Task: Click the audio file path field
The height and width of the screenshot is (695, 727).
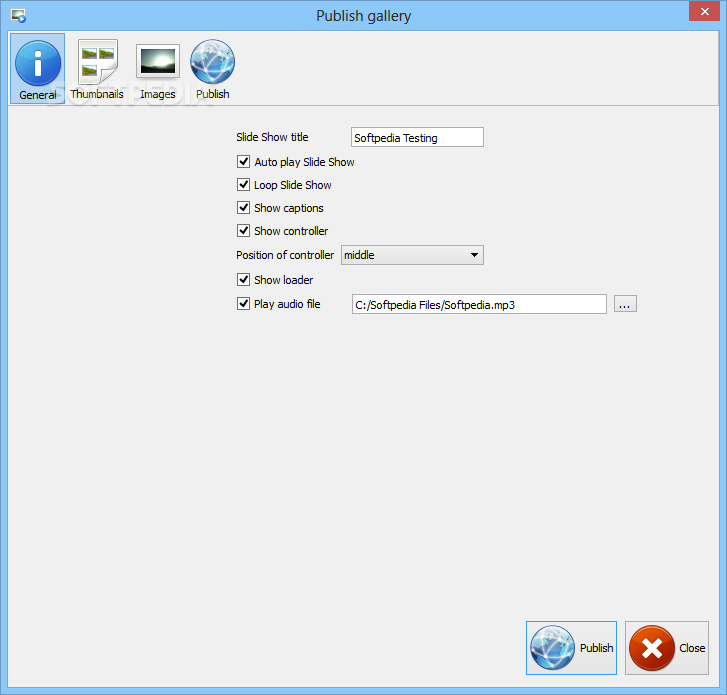Action: [479, 304]
